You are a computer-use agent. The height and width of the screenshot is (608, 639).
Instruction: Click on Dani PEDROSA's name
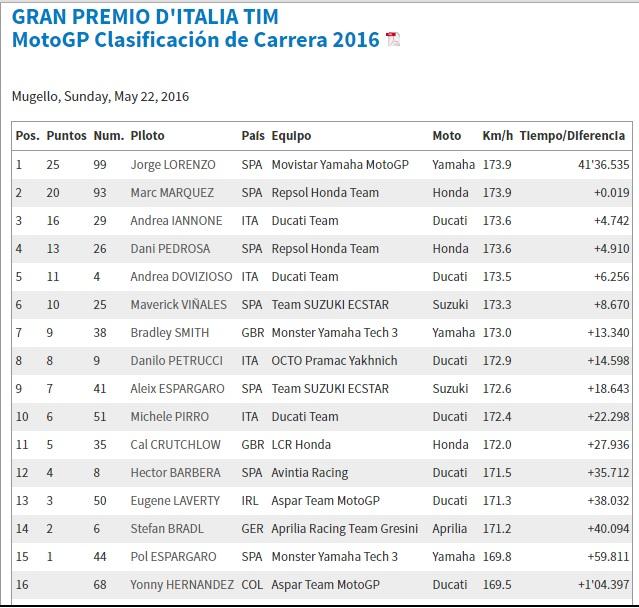[x=168, y=248]
